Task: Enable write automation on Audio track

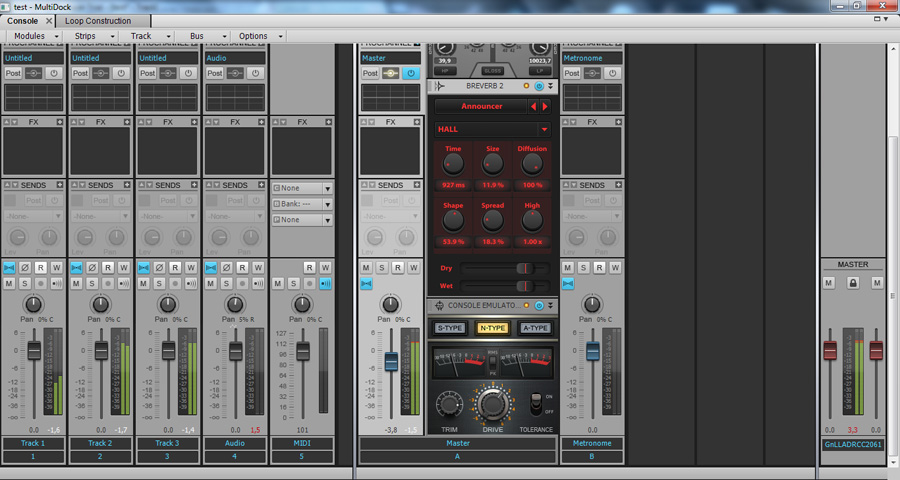Action: coord(258,268)
